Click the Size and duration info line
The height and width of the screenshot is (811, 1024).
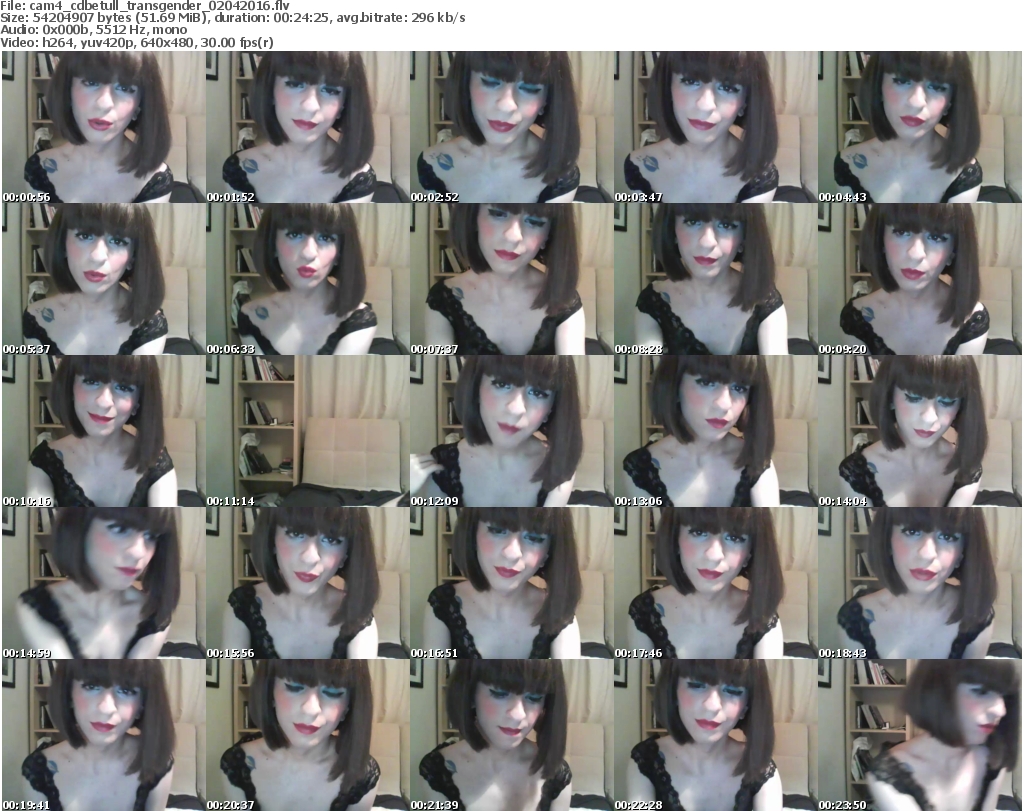(233, 18)
